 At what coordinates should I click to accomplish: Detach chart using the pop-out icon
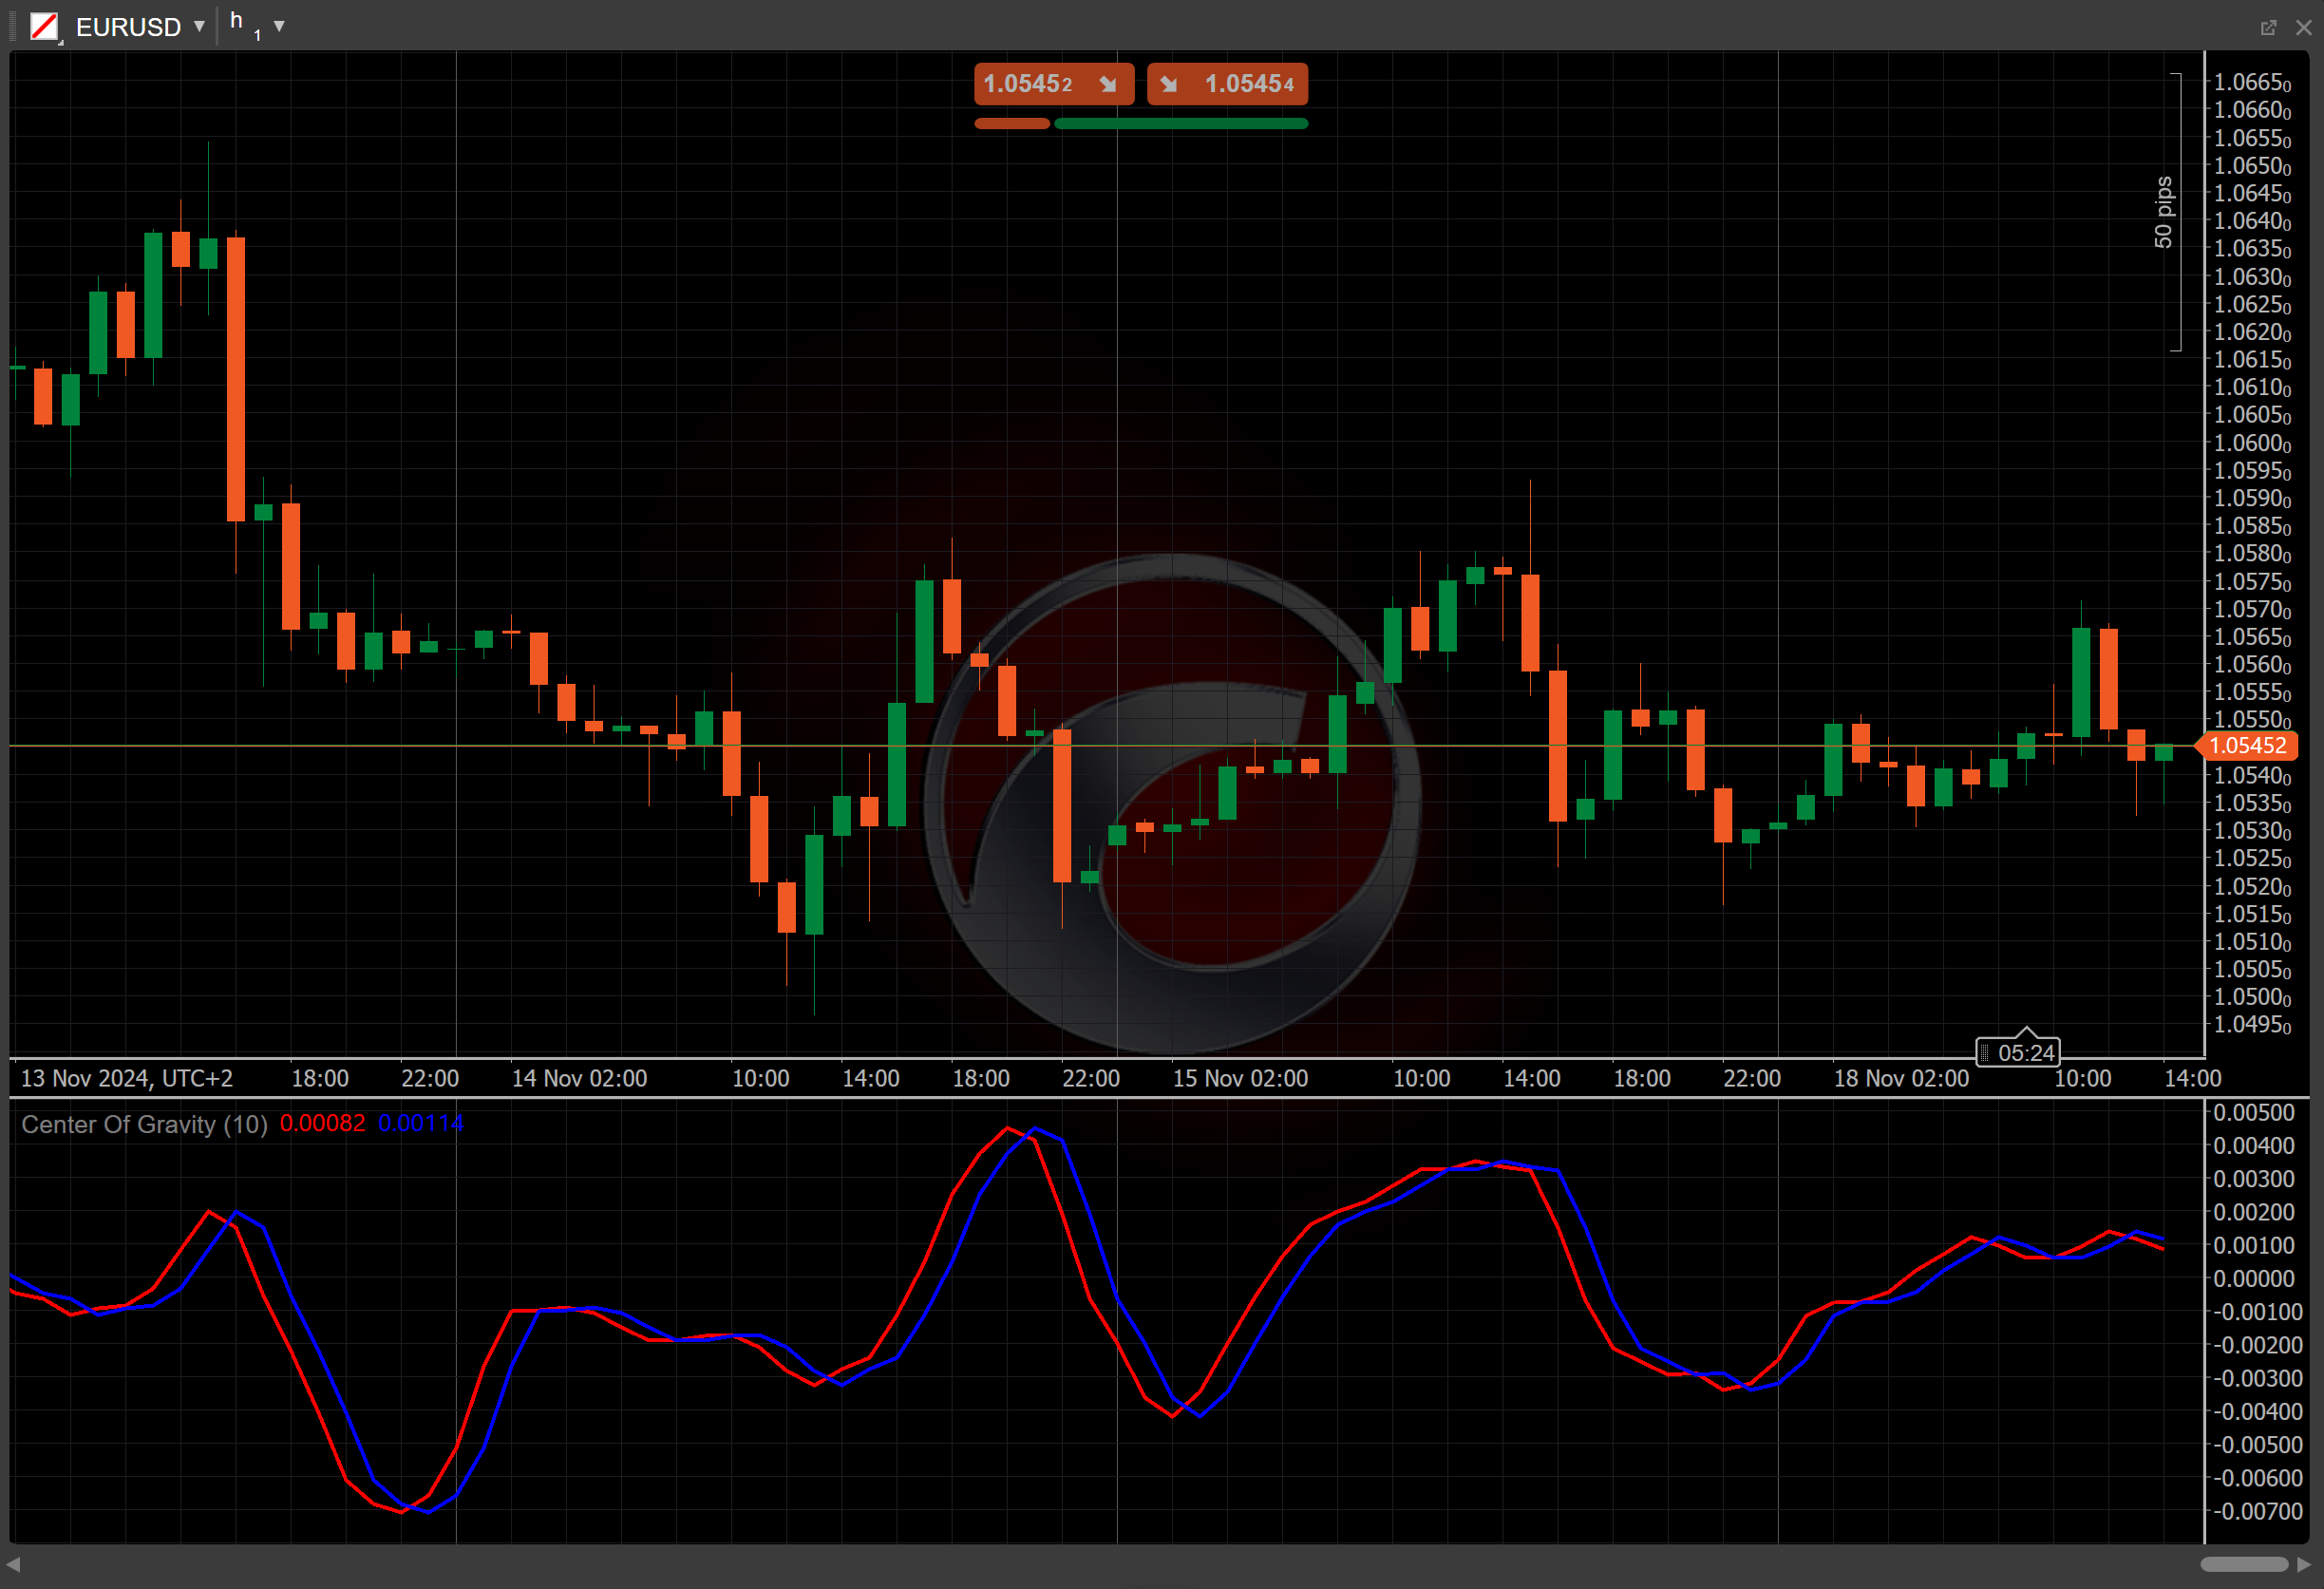pos(2268,27)
